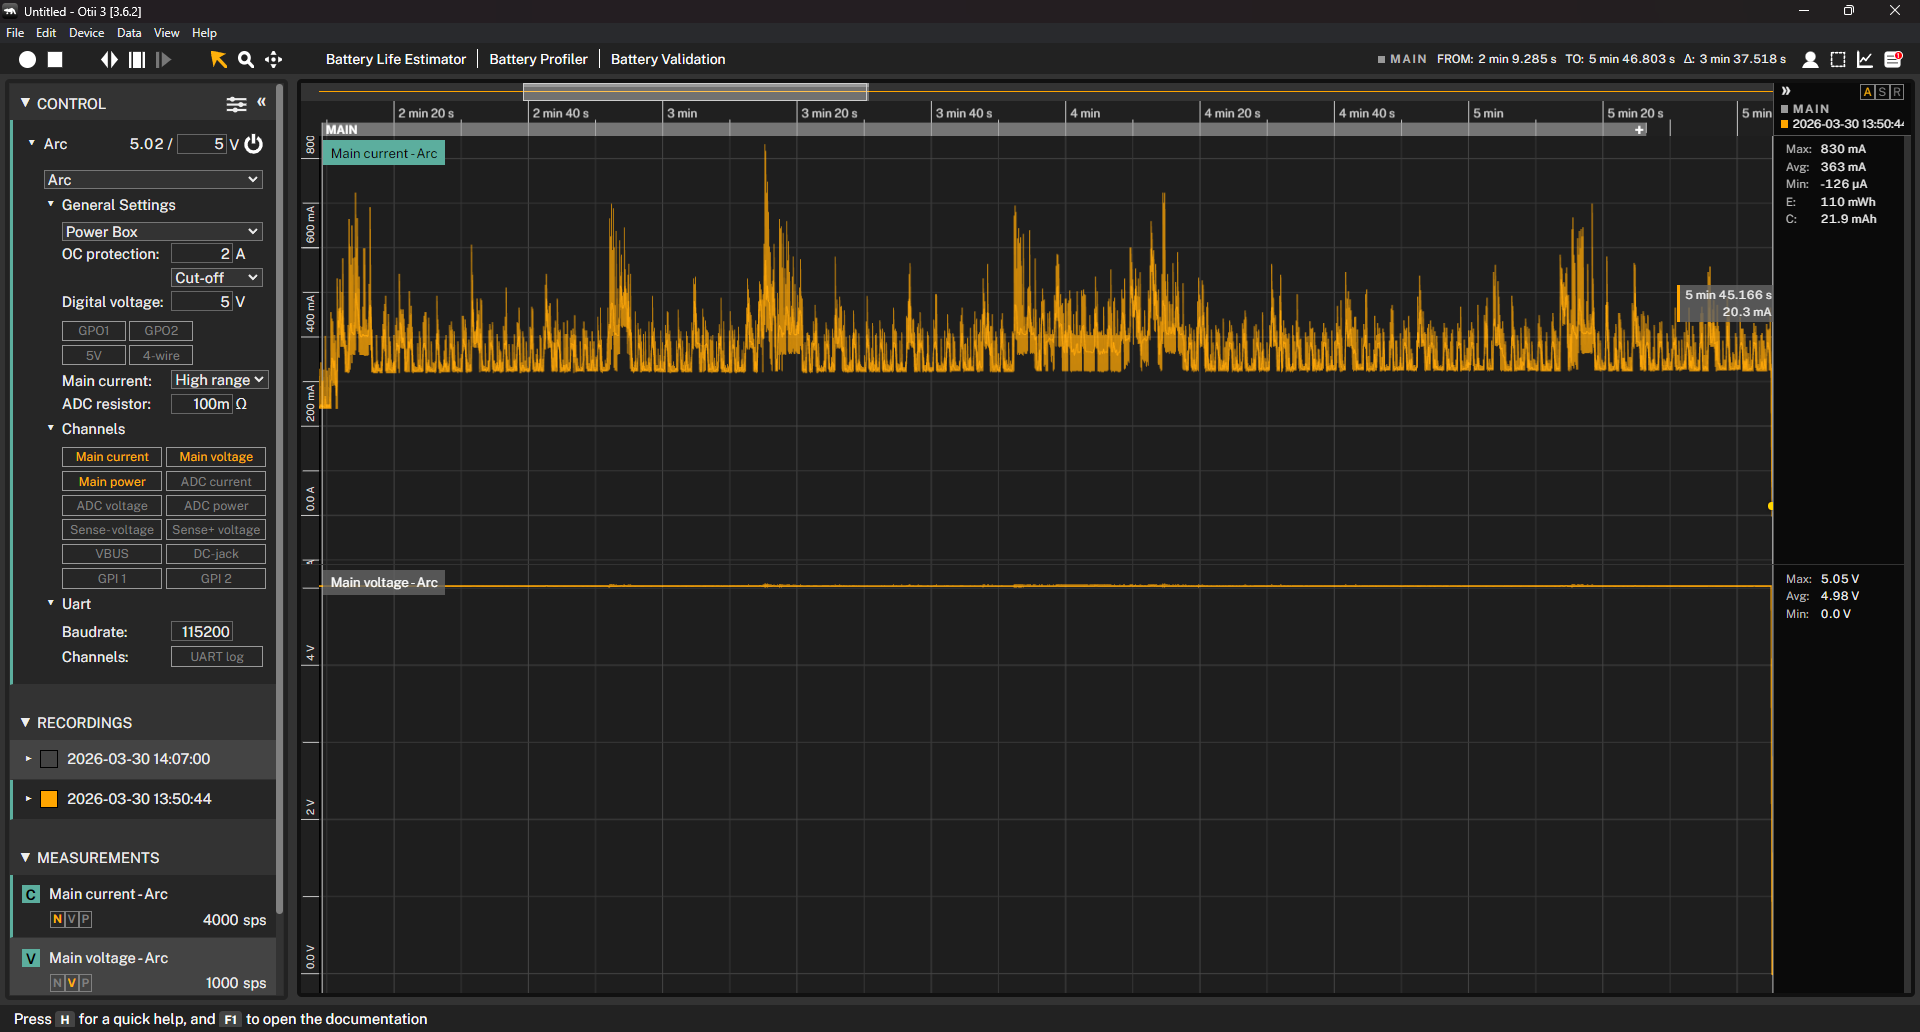Open the File menu
This screenshot has height=1032, width=1920.
[15, 33]
